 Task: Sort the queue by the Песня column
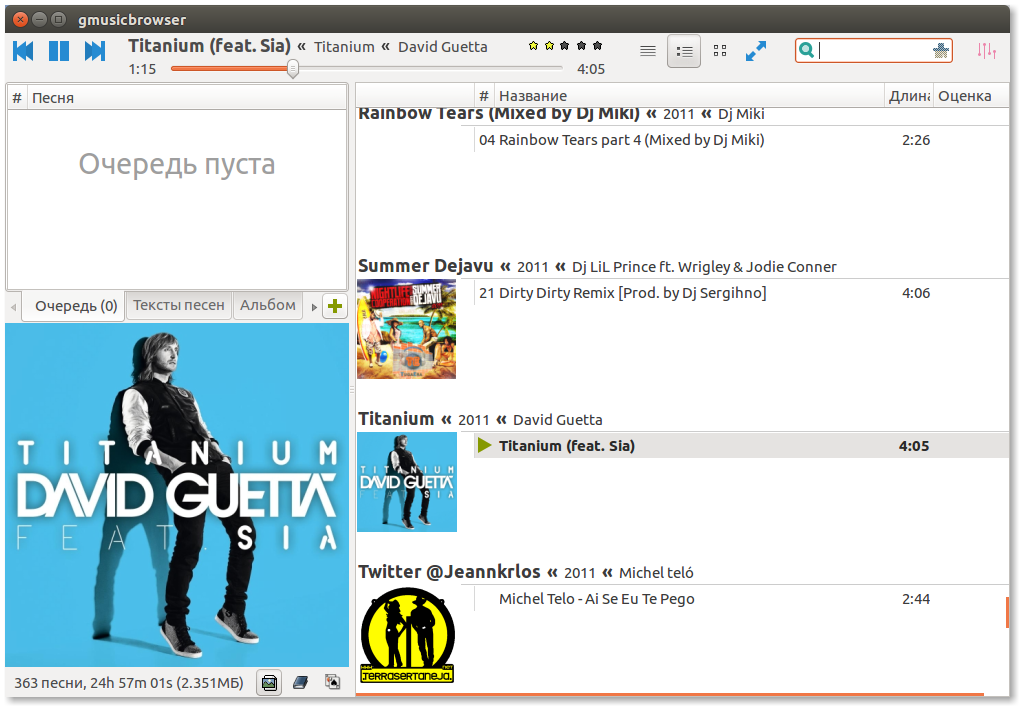(x=187, y=98)
